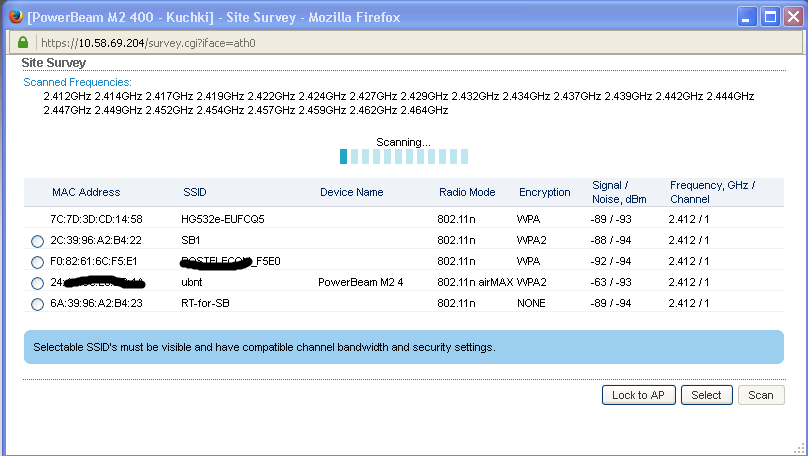This screenshot has height=456, width=808.
Task: Select radio button for SB1 network
Action: click(37, 241)
